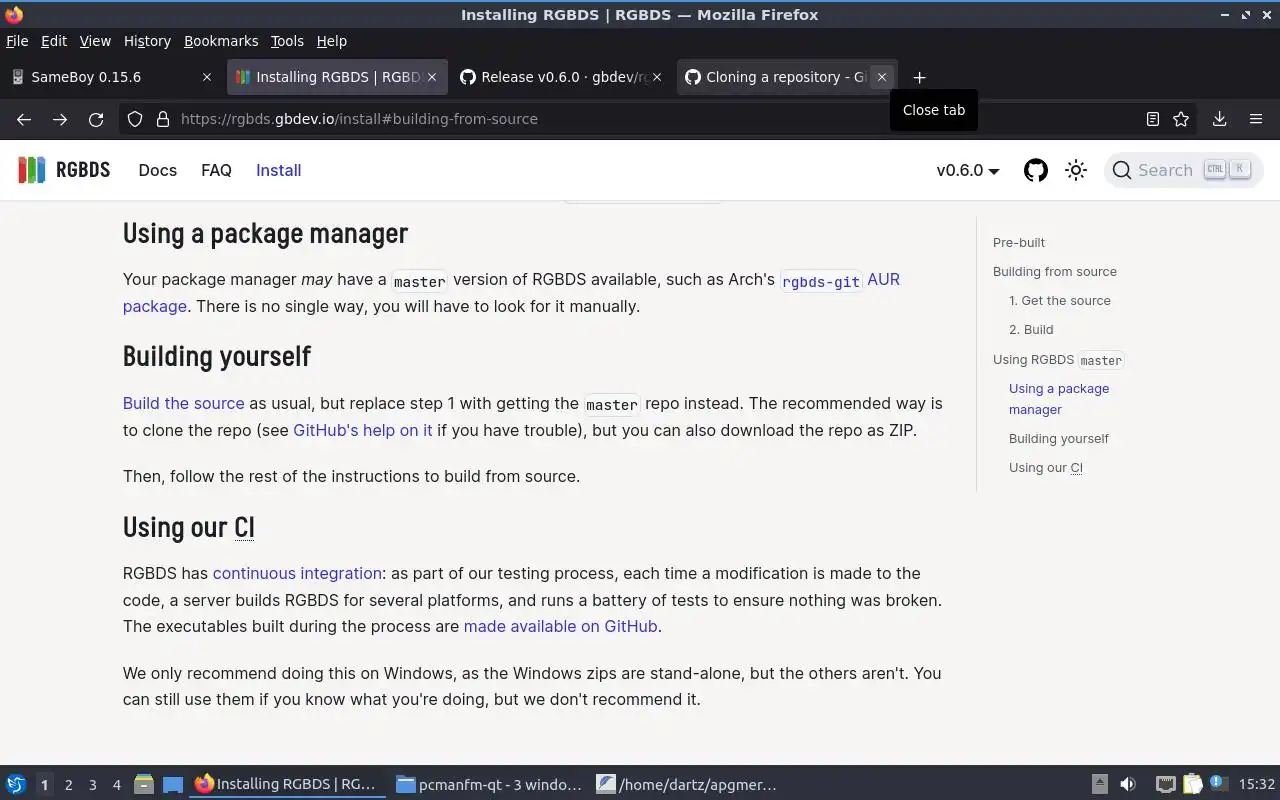Open volume control in system tray

click(x=1128, y=784)
